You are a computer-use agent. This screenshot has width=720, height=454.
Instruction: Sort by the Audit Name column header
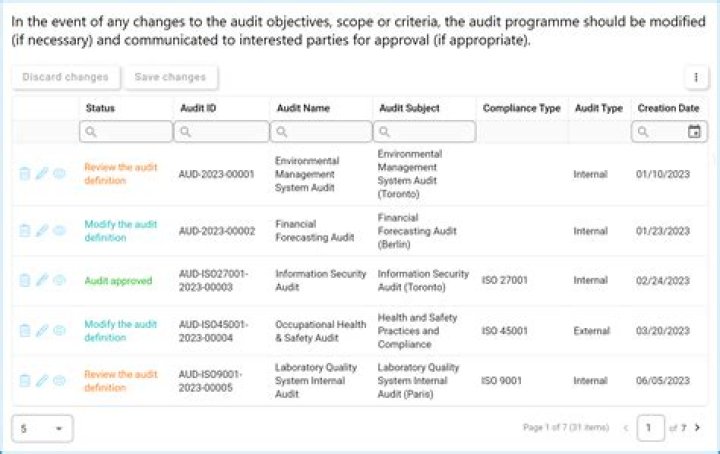pyautogui.click(x=303, y=108)
